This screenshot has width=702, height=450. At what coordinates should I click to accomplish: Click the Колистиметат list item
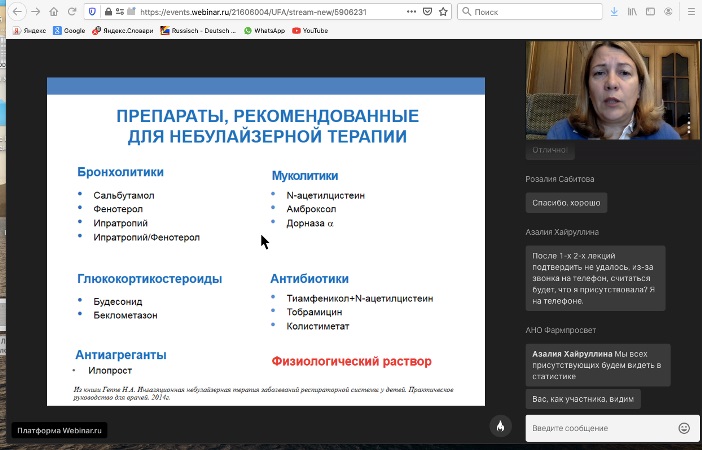click(318, 326)
